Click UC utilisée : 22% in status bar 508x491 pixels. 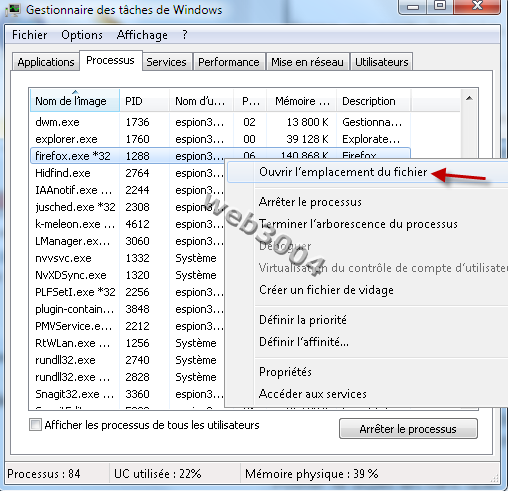pos(158,474)
